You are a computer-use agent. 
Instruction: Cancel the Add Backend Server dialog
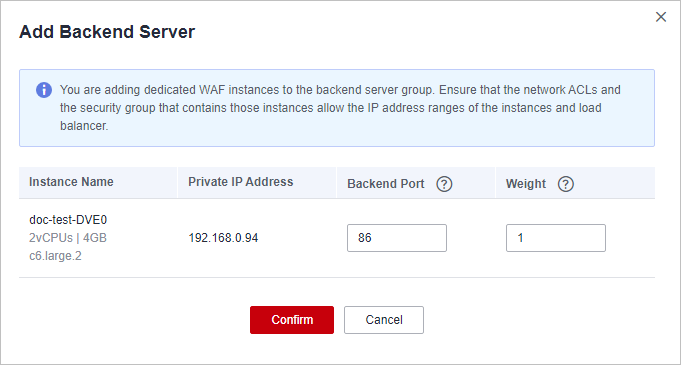click(384, 320)
